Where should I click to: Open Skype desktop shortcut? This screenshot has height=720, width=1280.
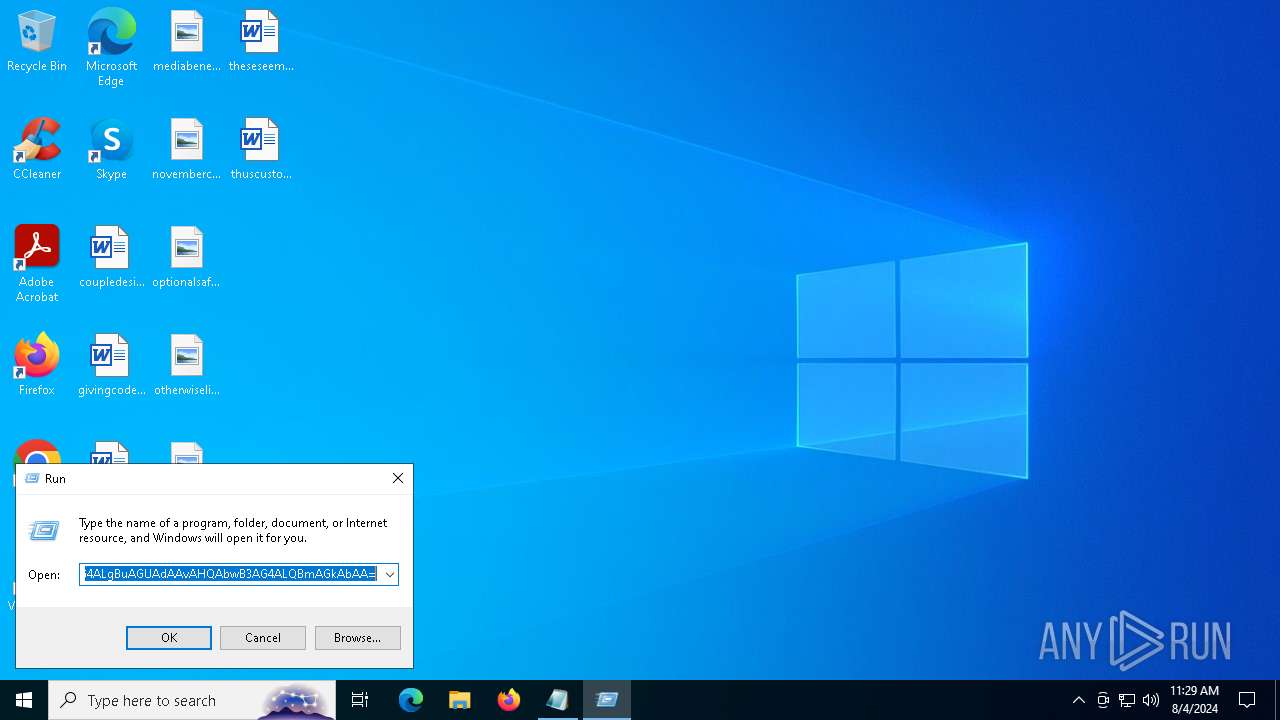(x=111, y=150)
